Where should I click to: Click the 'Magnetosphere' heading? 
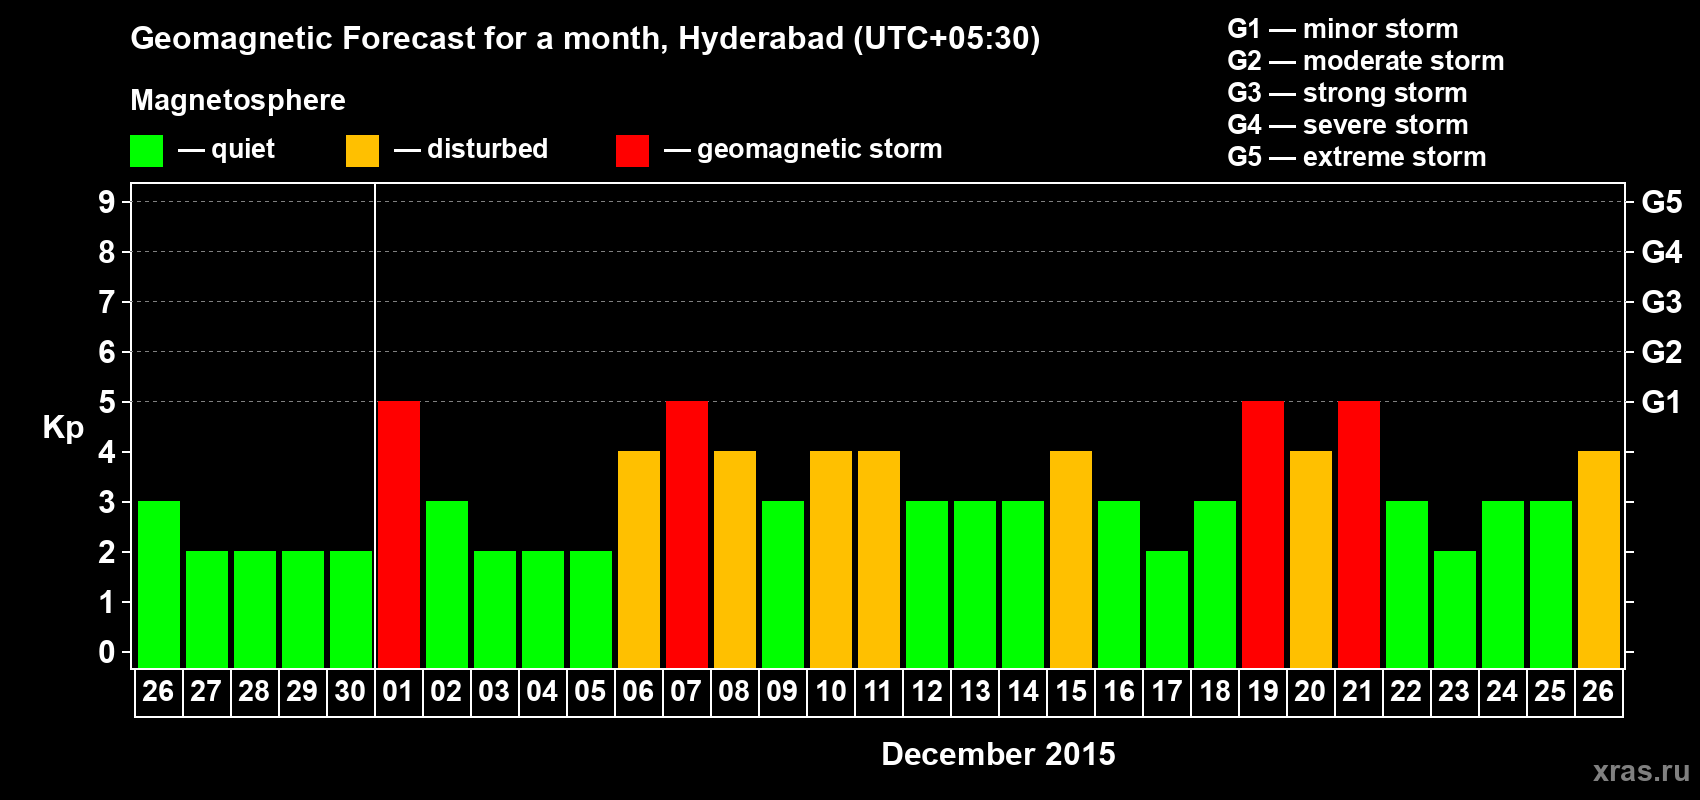(238, 100)
